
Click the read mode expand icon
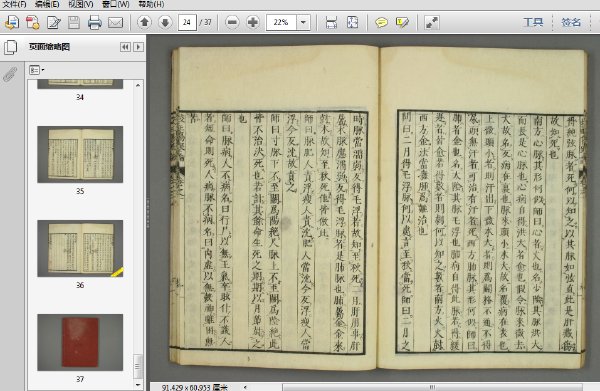(x=432, y=23)
